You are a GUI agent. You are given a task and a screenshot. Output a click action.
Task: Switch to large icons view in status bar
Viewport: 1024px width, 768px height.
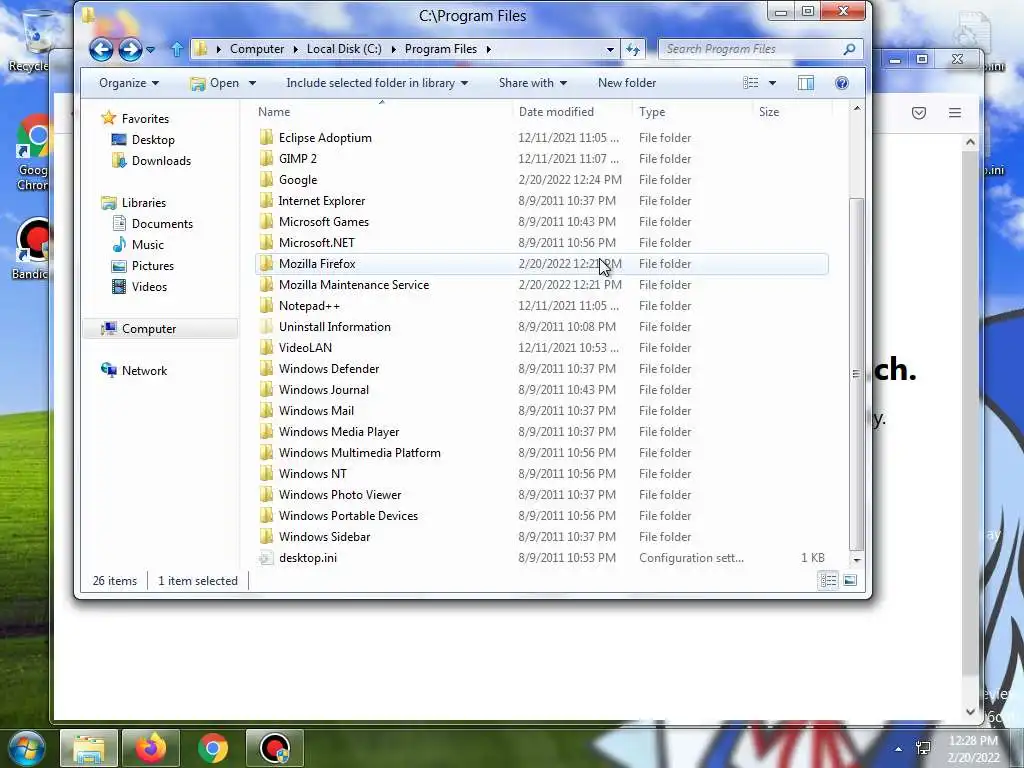(x=850, y=580)
